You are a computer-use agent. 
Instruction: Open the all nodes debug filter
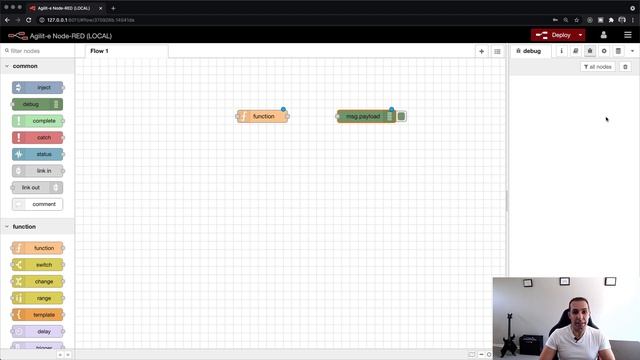point(598,67)
